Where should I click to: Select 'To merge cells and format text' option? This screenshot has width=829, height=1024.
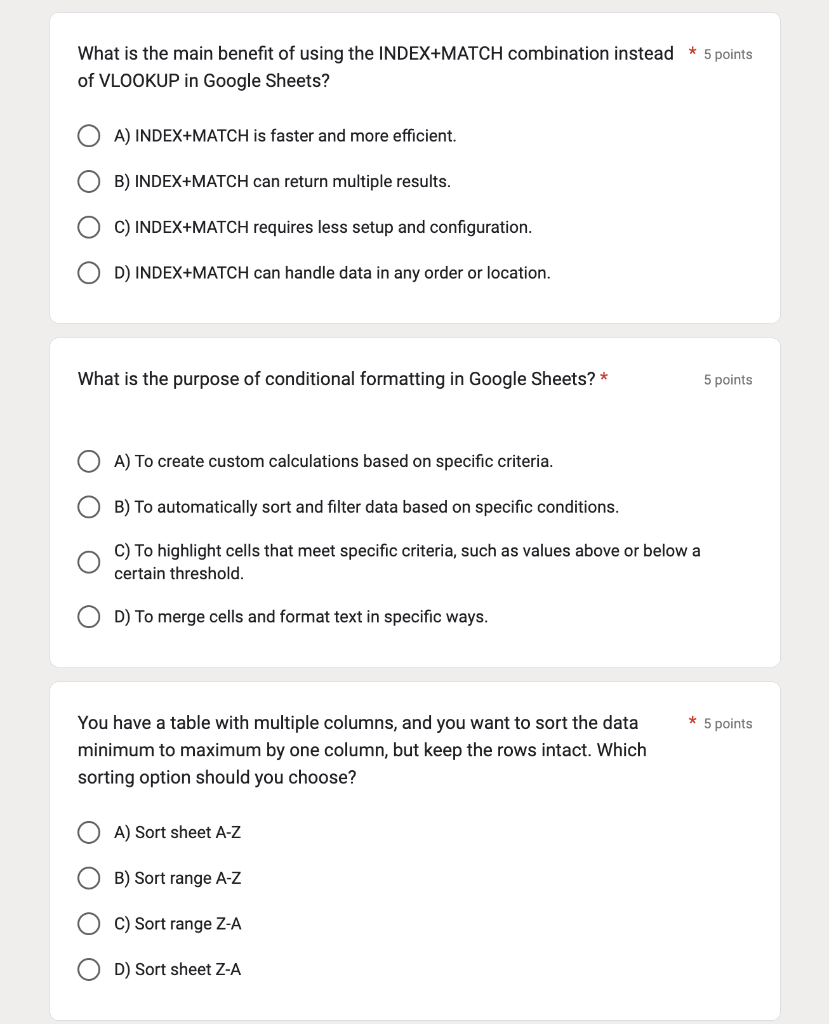[89, 616]
